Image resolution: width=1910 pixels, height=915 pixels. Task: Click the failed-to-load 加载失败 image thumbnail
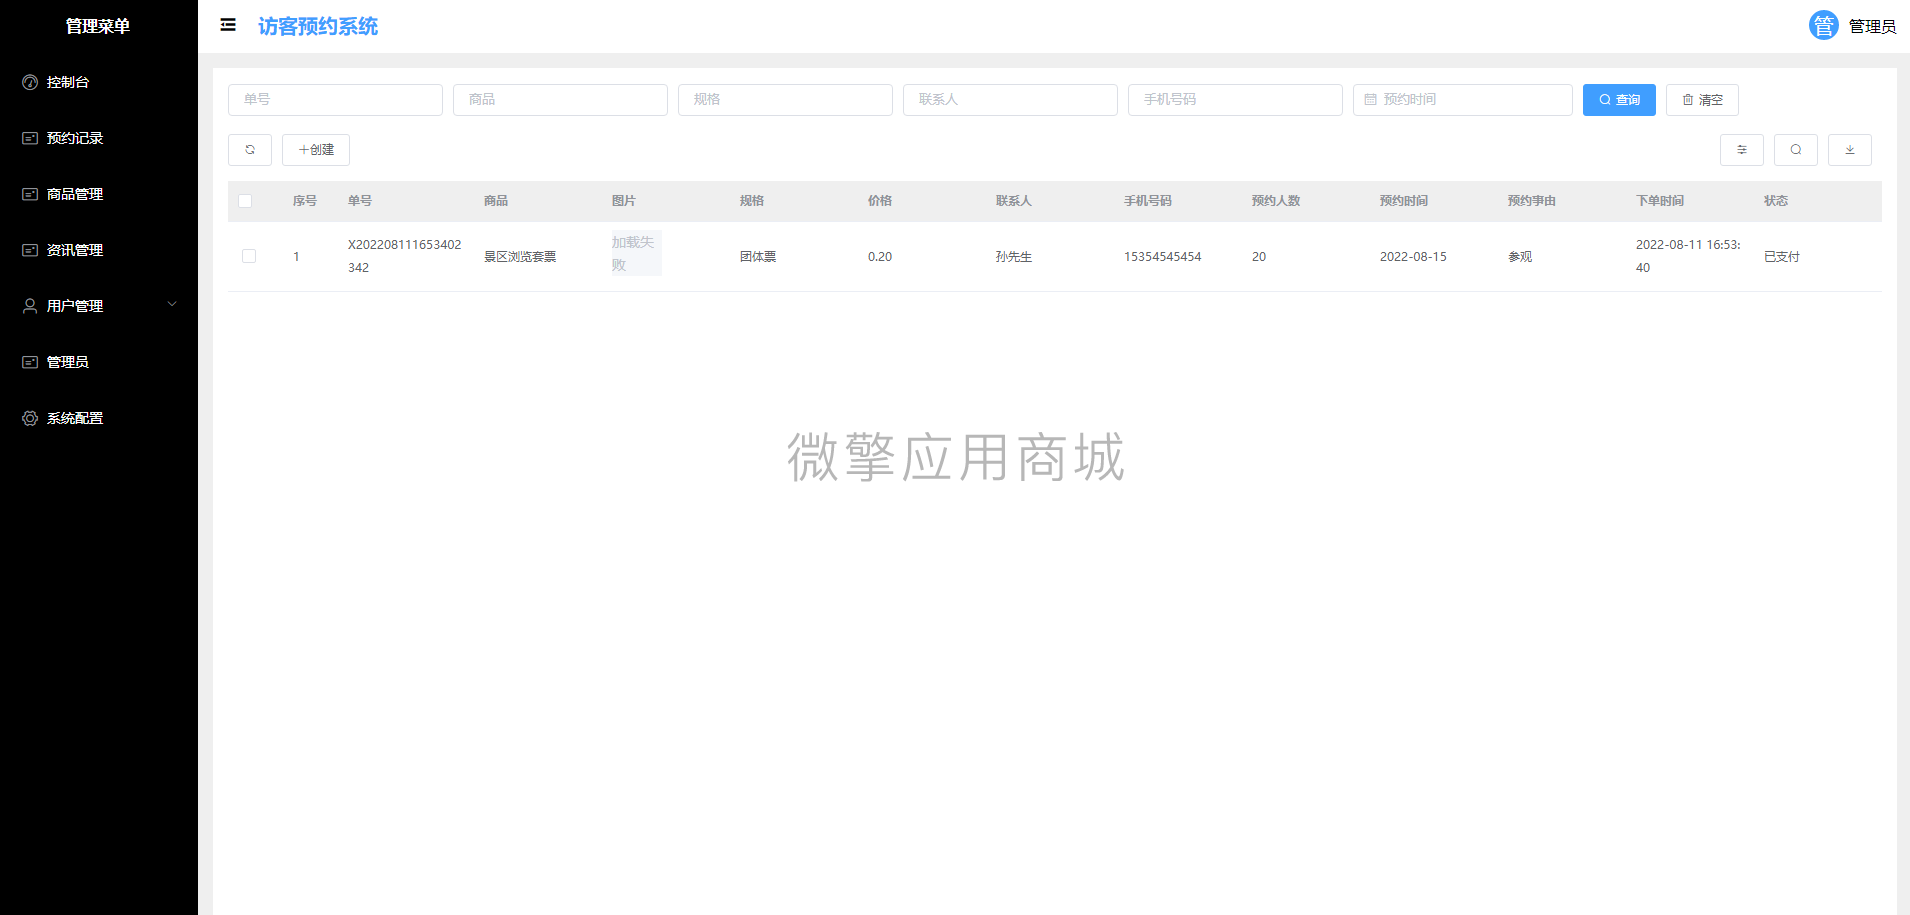tap(636, 253)
